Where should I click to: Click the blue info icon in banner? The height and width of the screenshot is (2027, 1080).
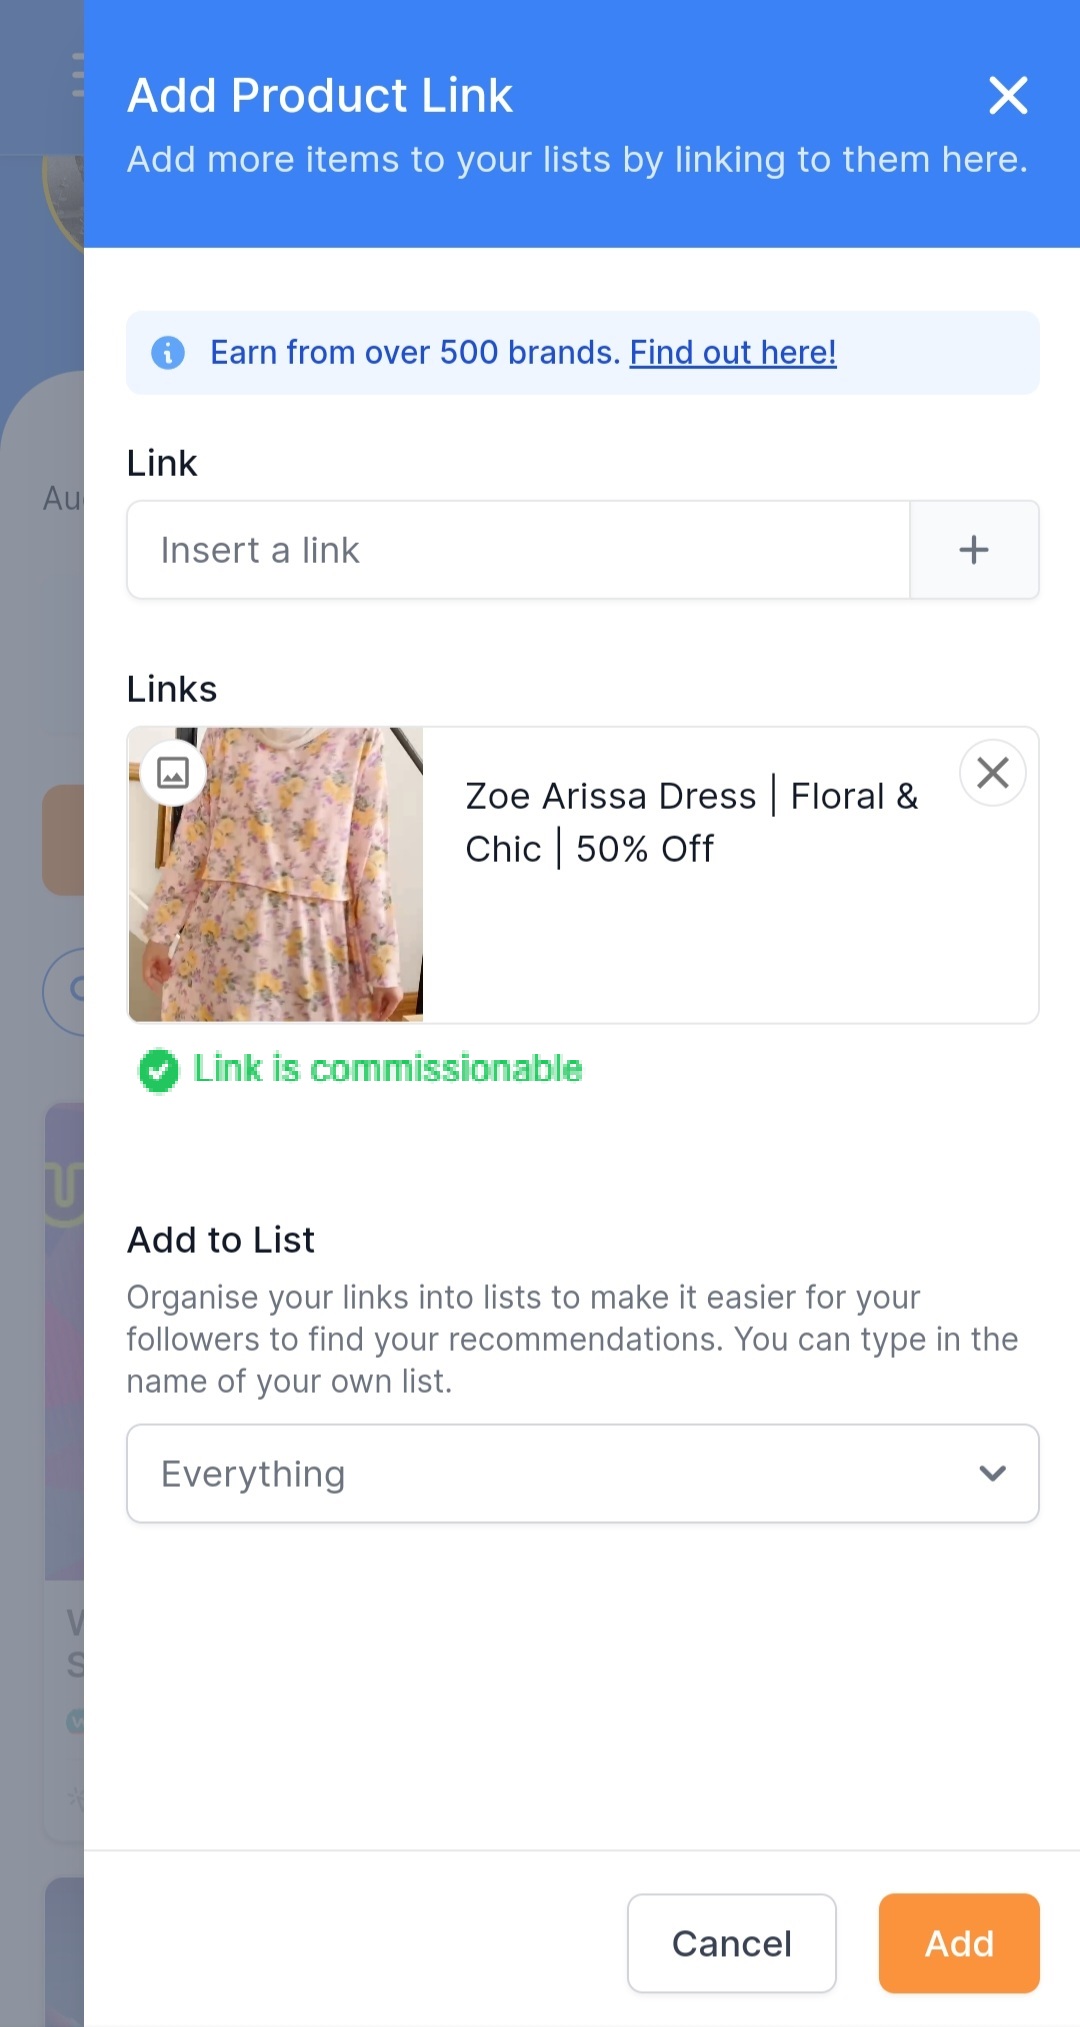(x=168, y=353)
